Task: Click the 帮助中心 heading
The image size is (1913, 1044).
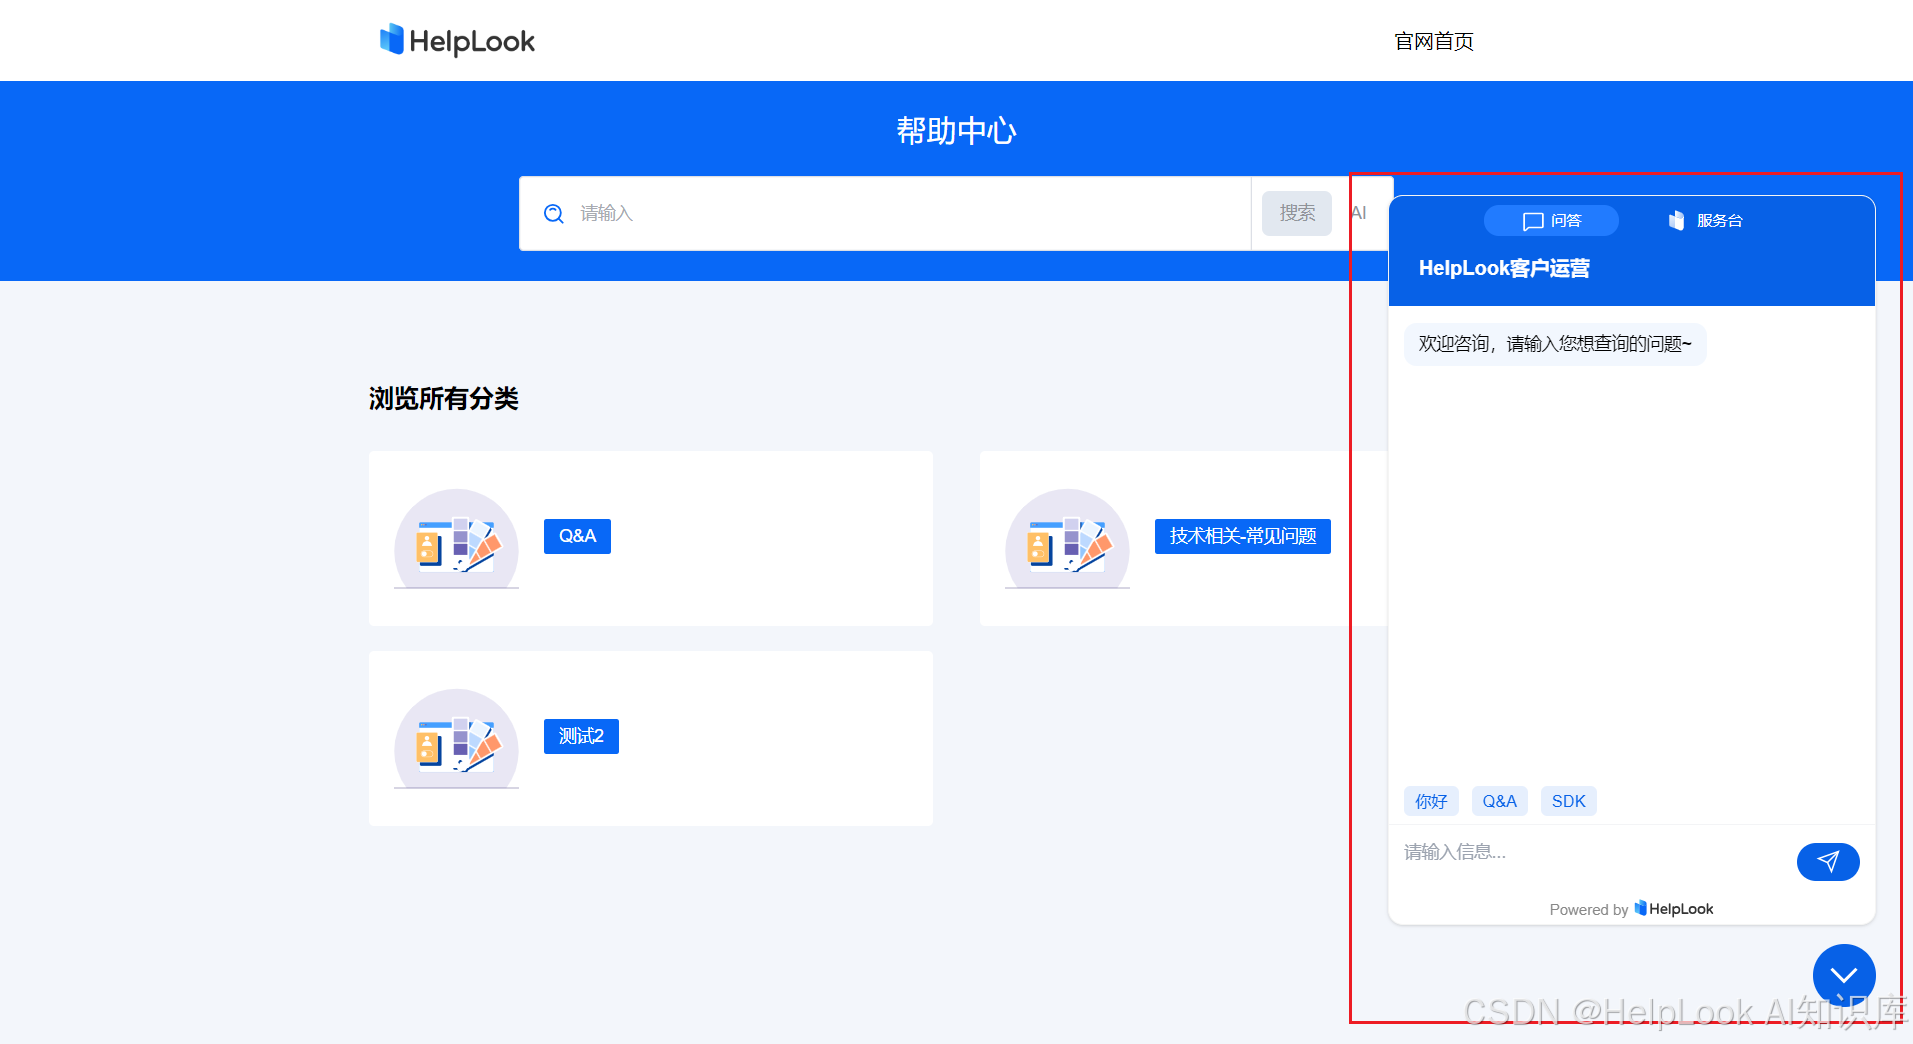Action: point(956,131)
